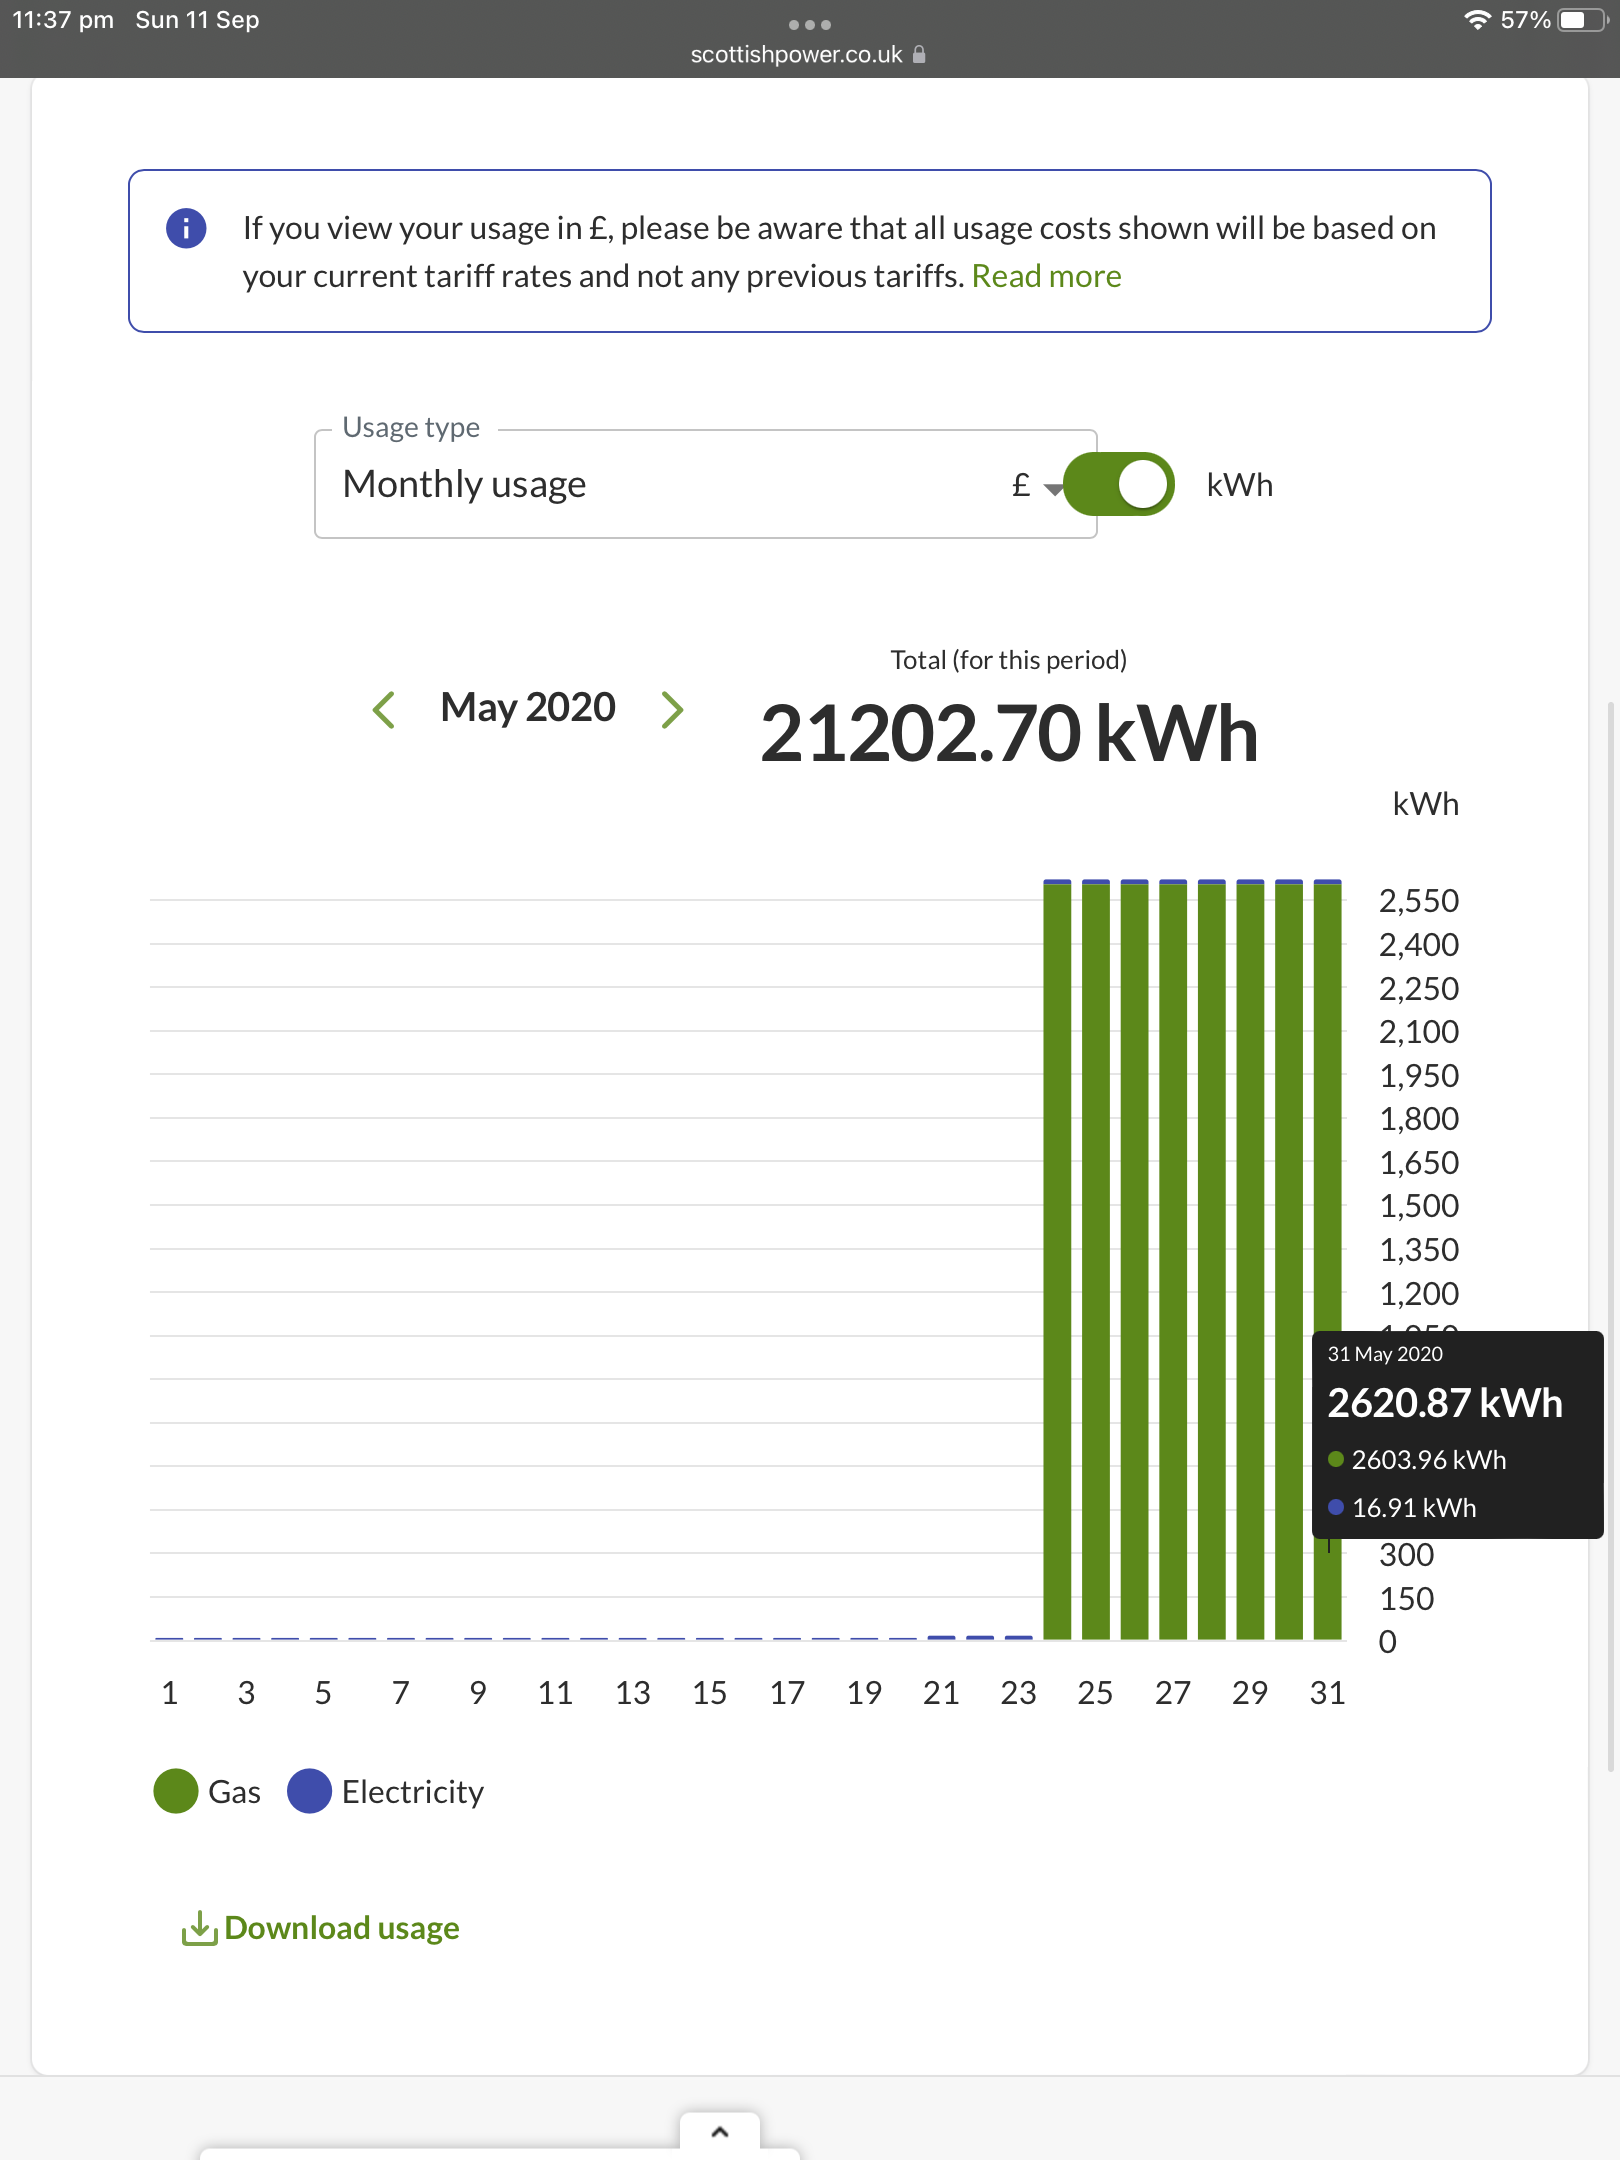Tap the battery icon in status bar
Image resolution: width=1620 pixels, height=2160 pixels.
pos(1581,20)
